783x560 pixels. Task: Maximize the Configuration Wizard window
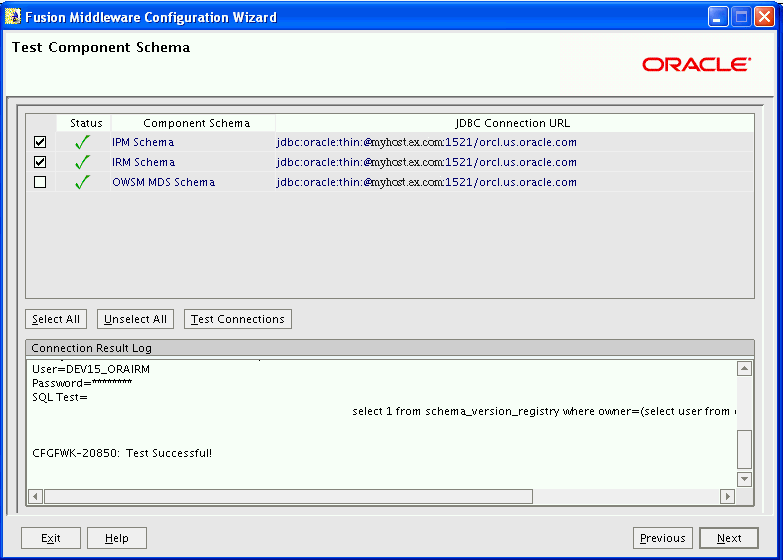point(742,17)
